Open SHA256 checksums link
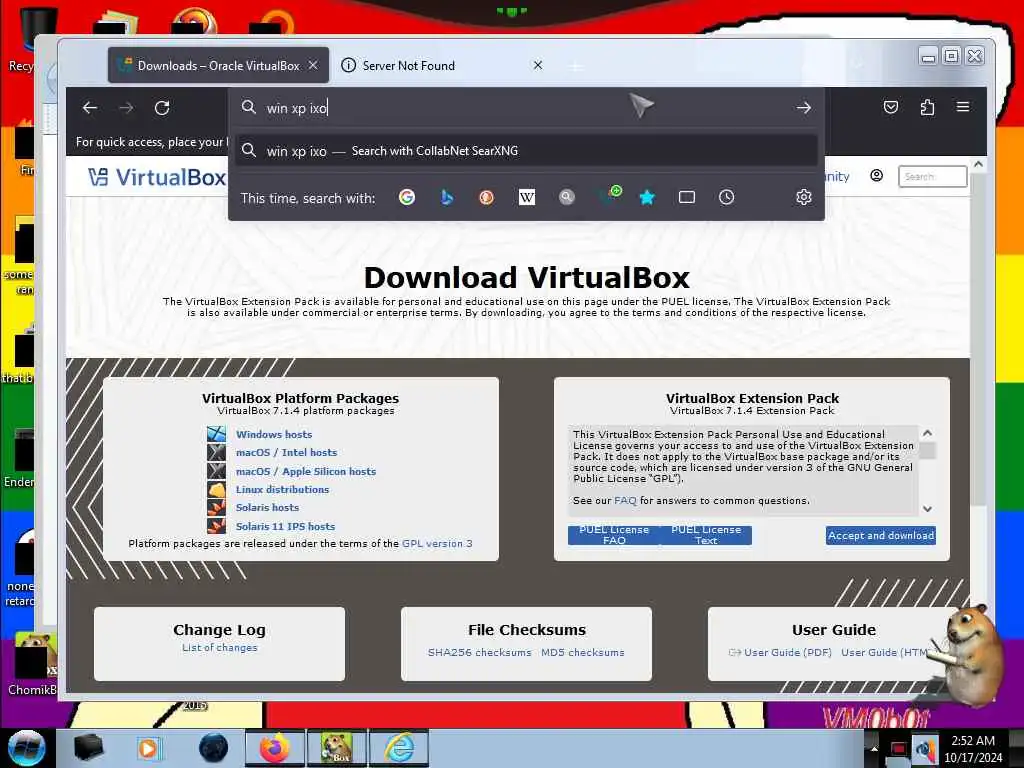This screenshot has height=768, width=1024. click(479, 652)
